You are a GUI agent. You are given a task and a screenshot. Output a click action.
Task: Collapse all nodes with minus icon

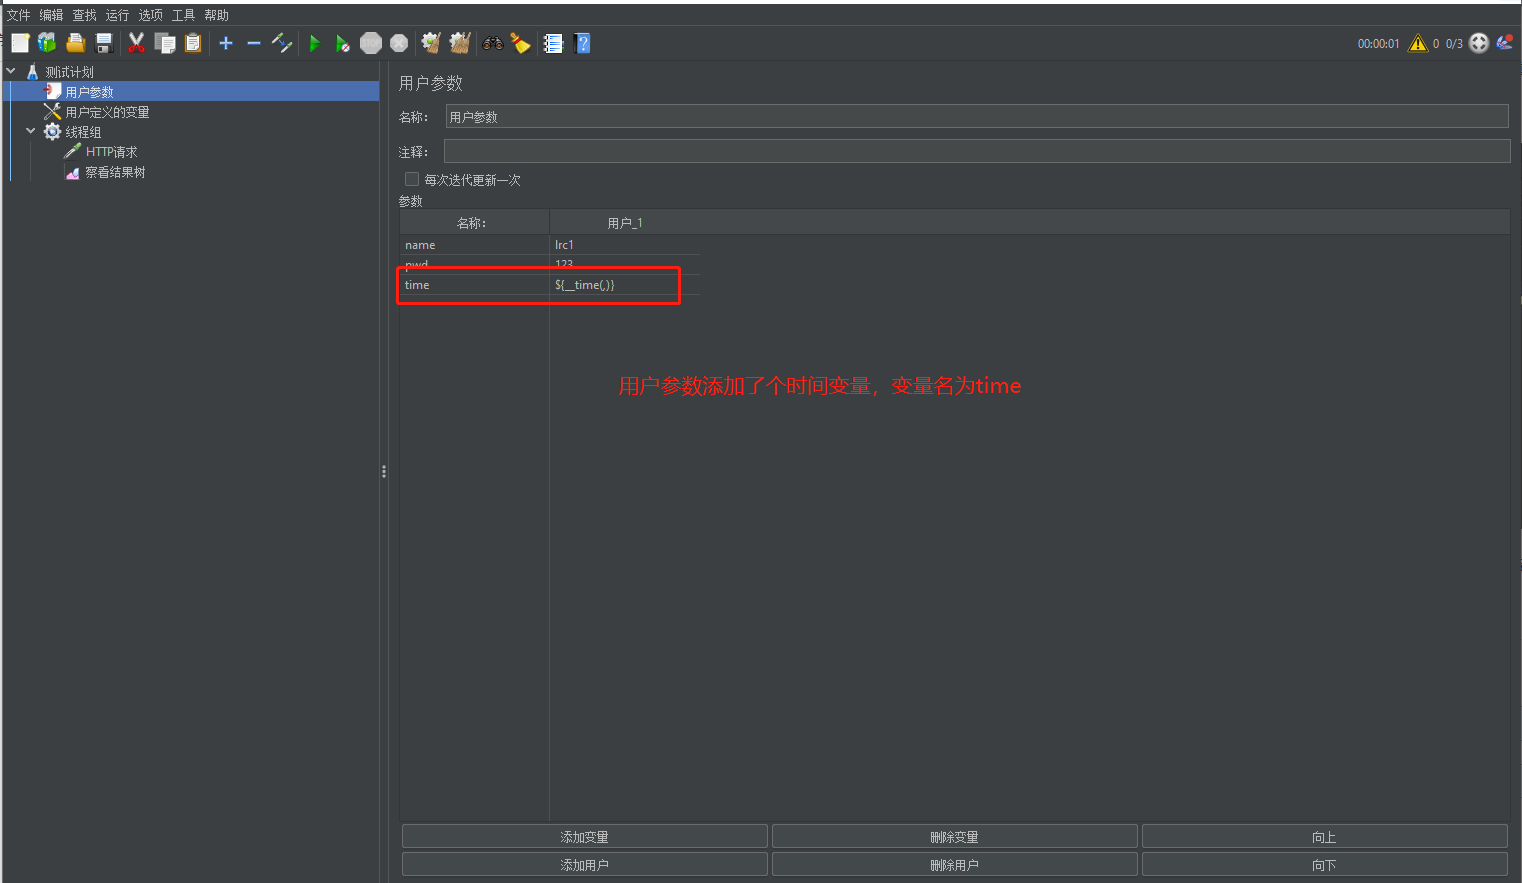click(x=254, y=43)
